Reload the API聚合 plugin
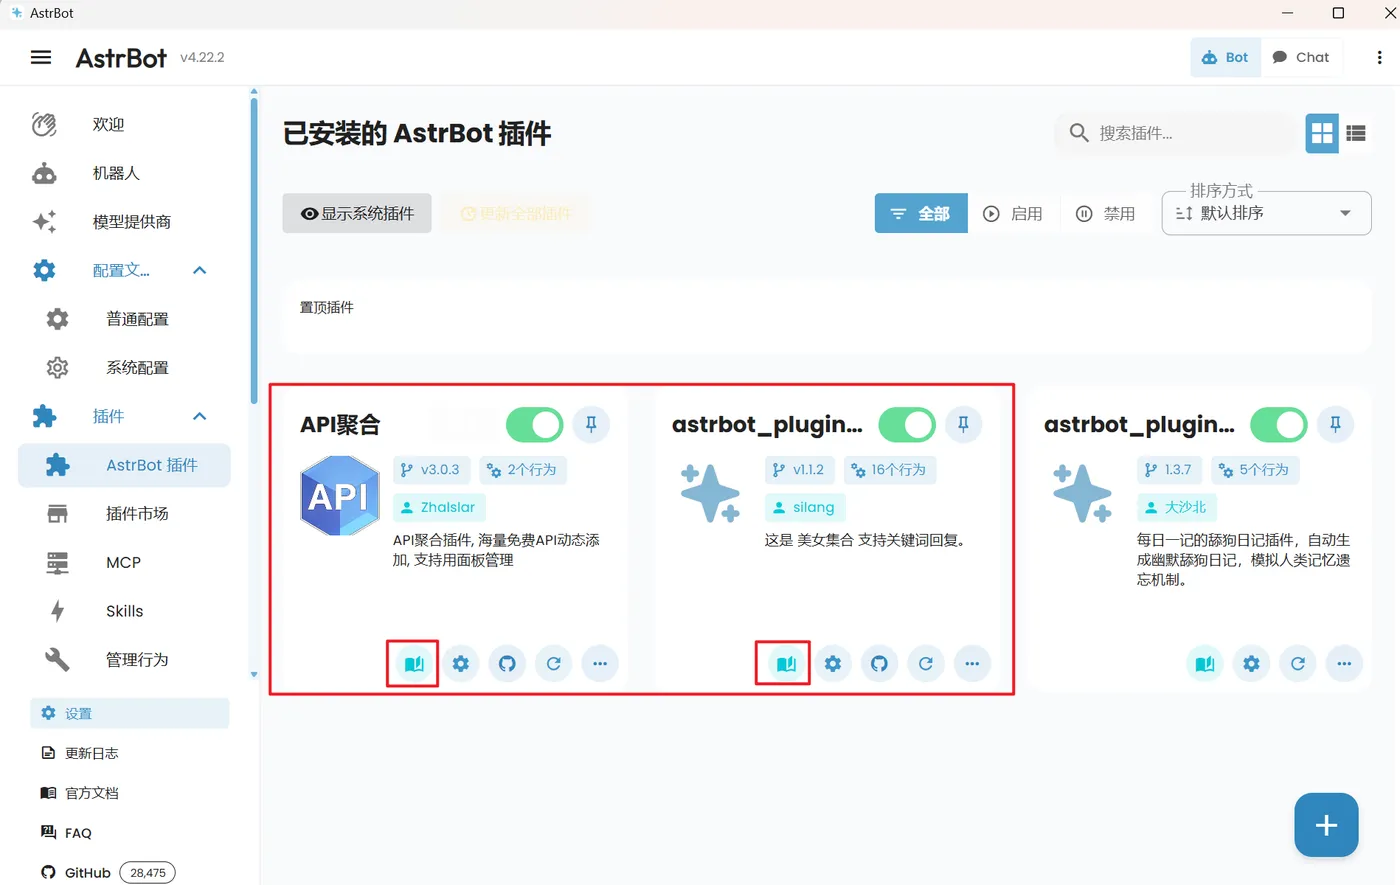Viewport: 1400px width, 885px height. (553, 663)
